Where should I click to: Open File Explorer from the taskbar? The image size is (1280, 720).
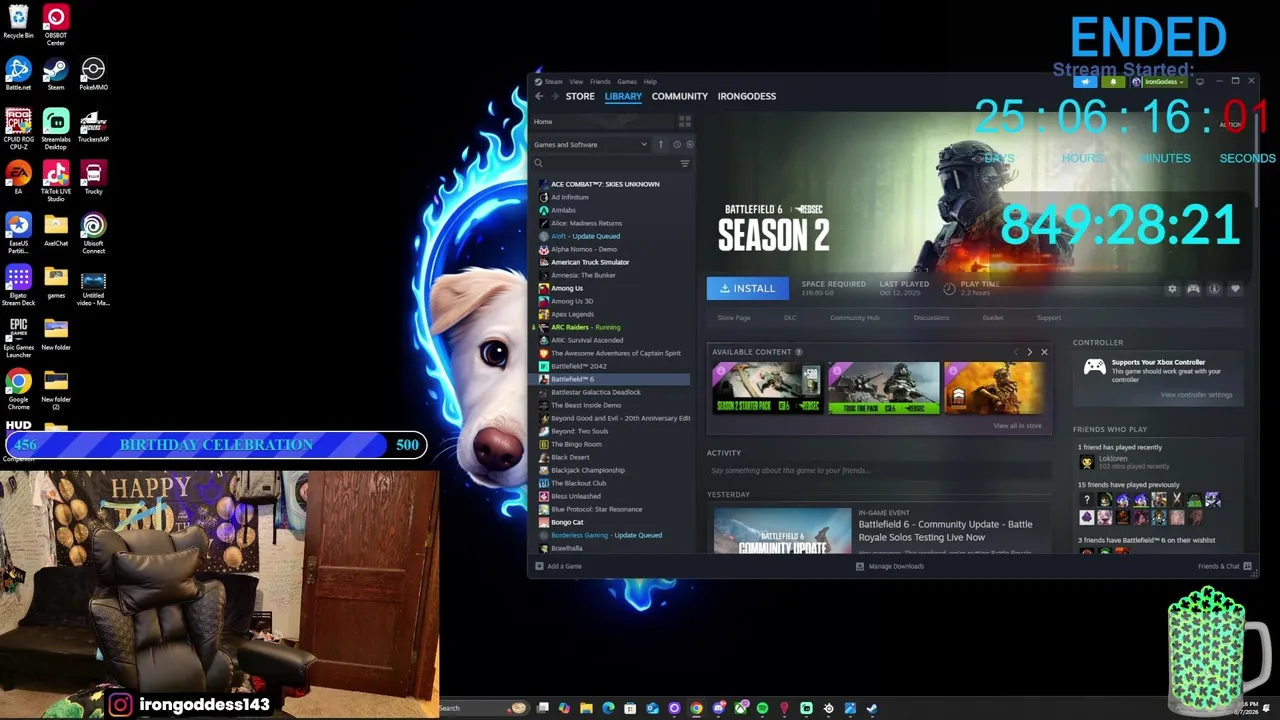[586, 708]
